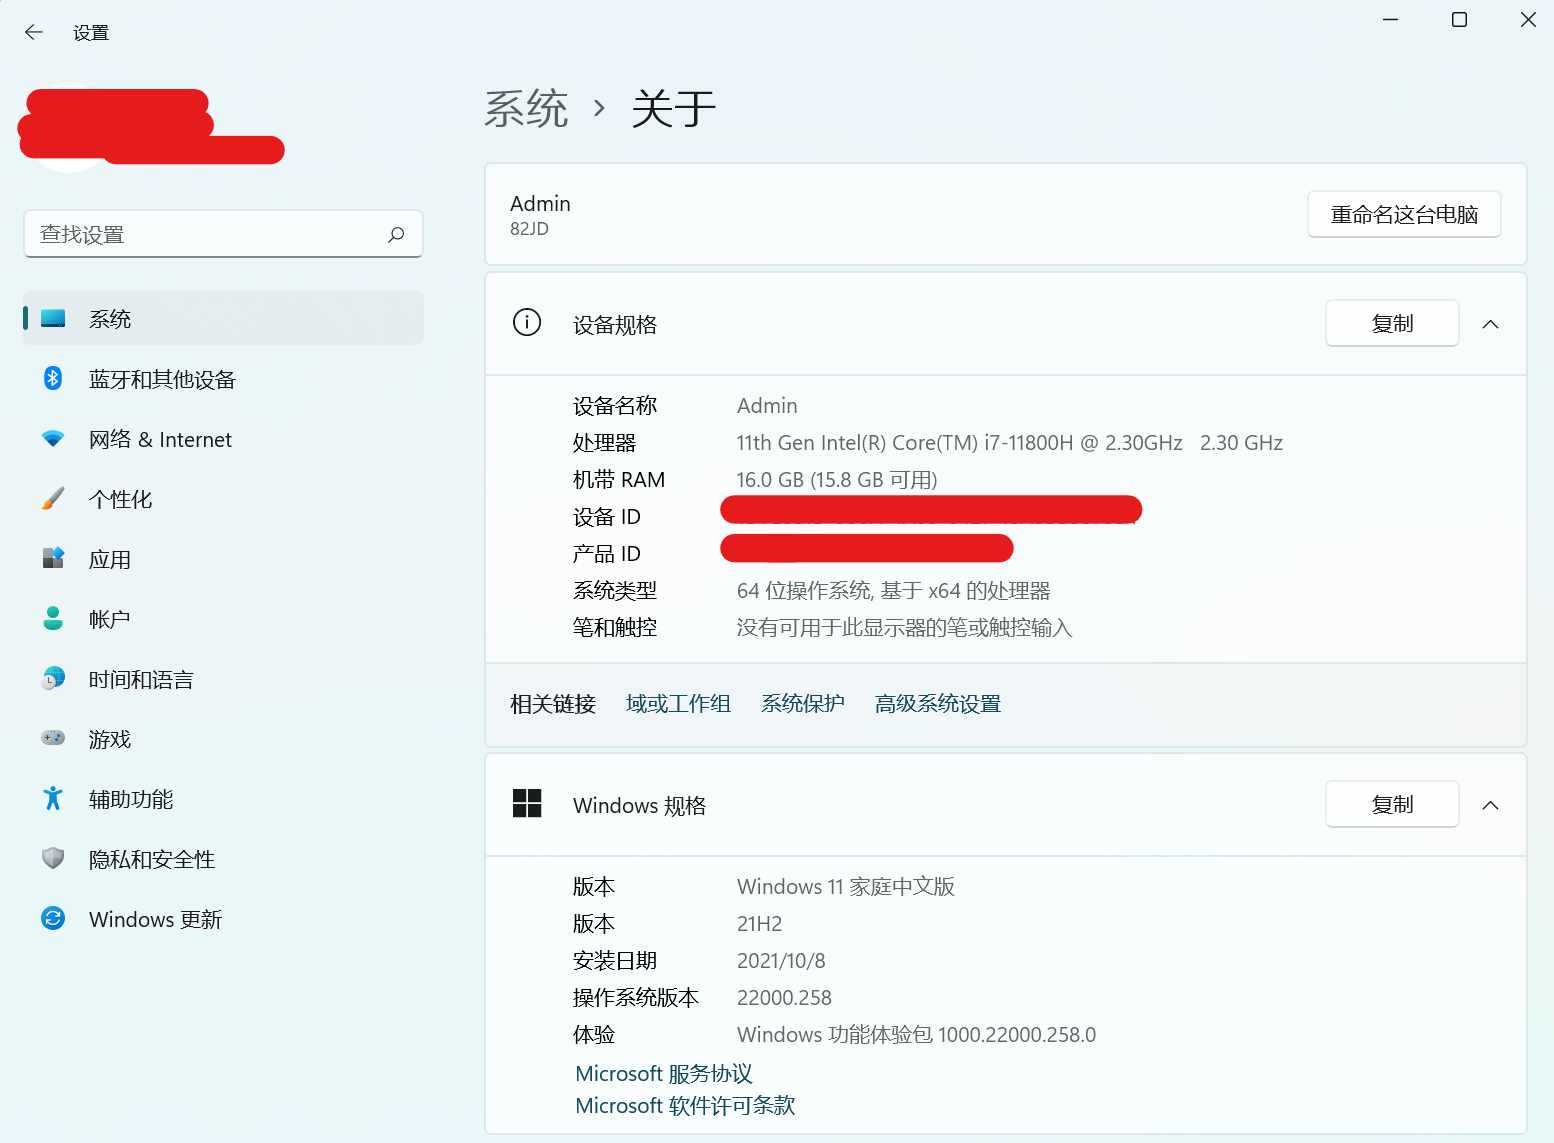Screen dimensions: 1554x1143
Task: Go back using the arrow icon
Action: [x=34, y=32]
